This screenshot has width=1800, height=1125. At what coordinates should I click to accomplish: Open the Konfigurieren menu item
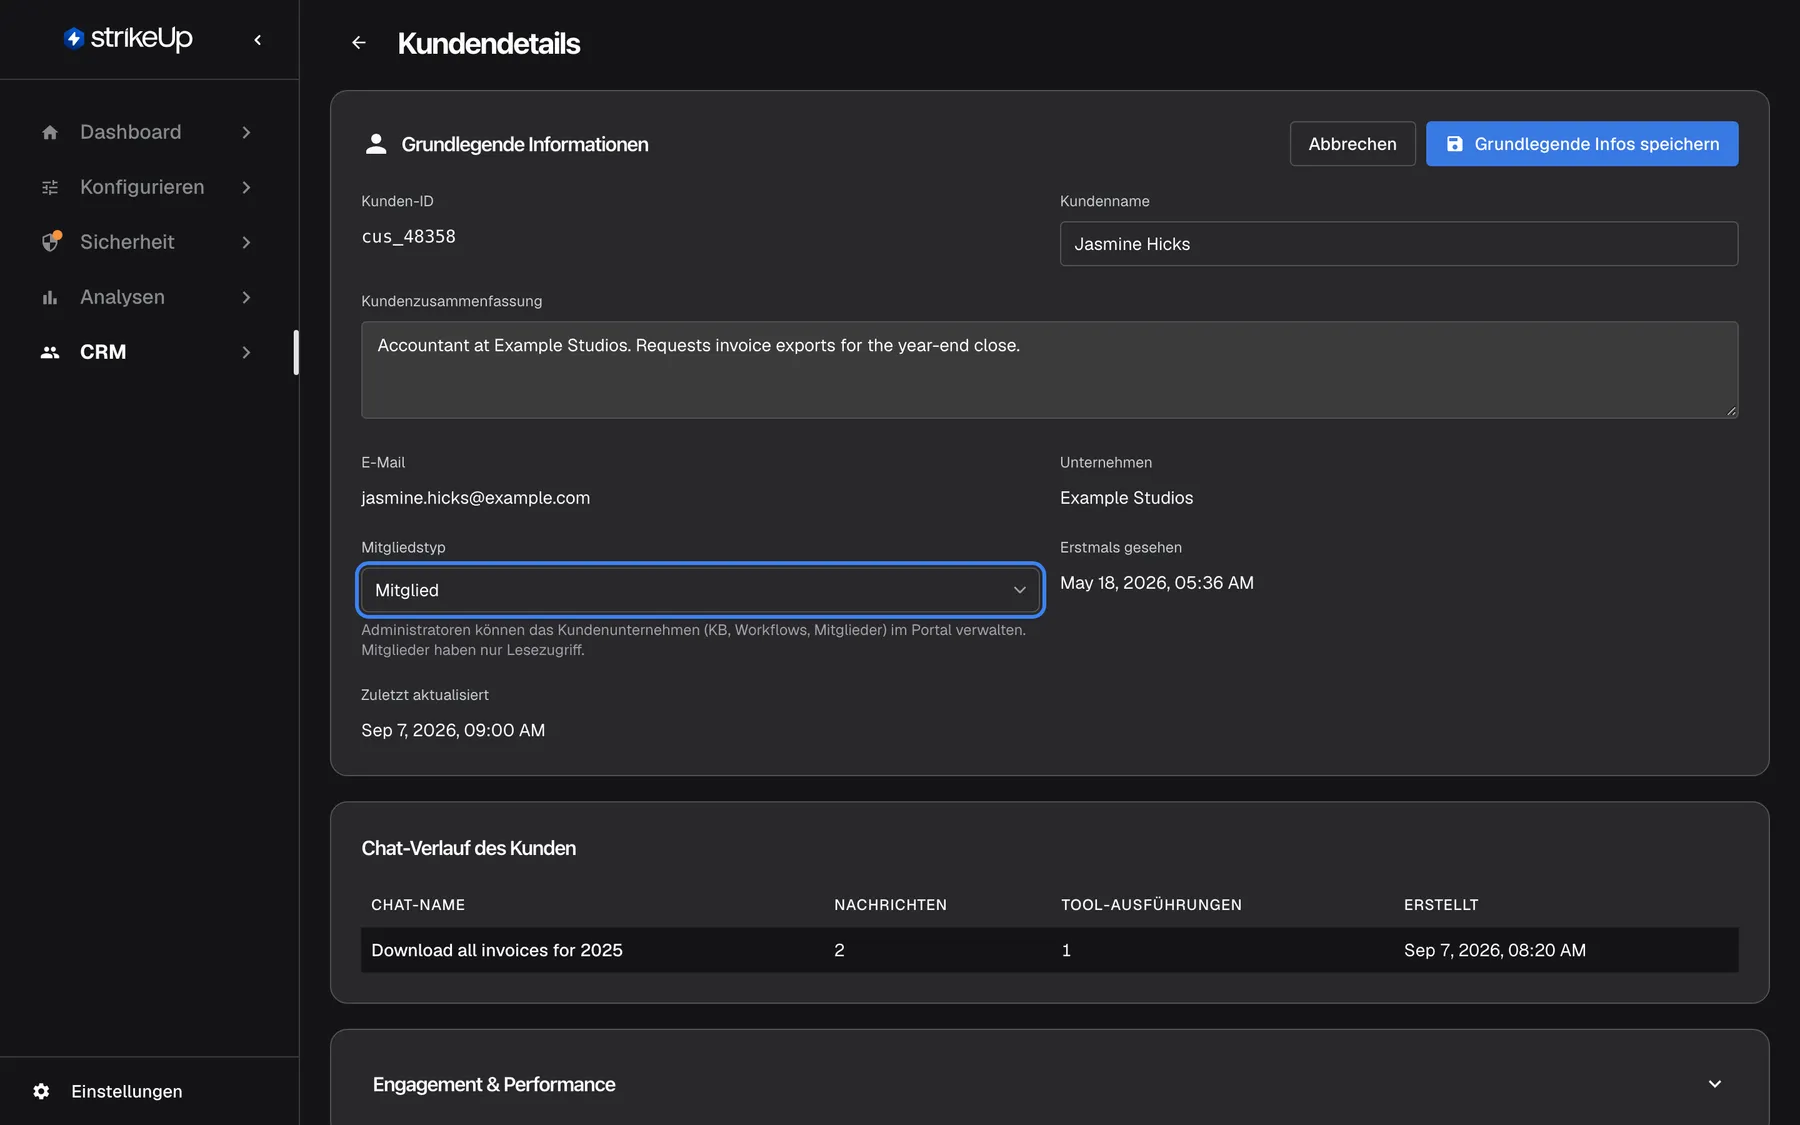point(147,187)
